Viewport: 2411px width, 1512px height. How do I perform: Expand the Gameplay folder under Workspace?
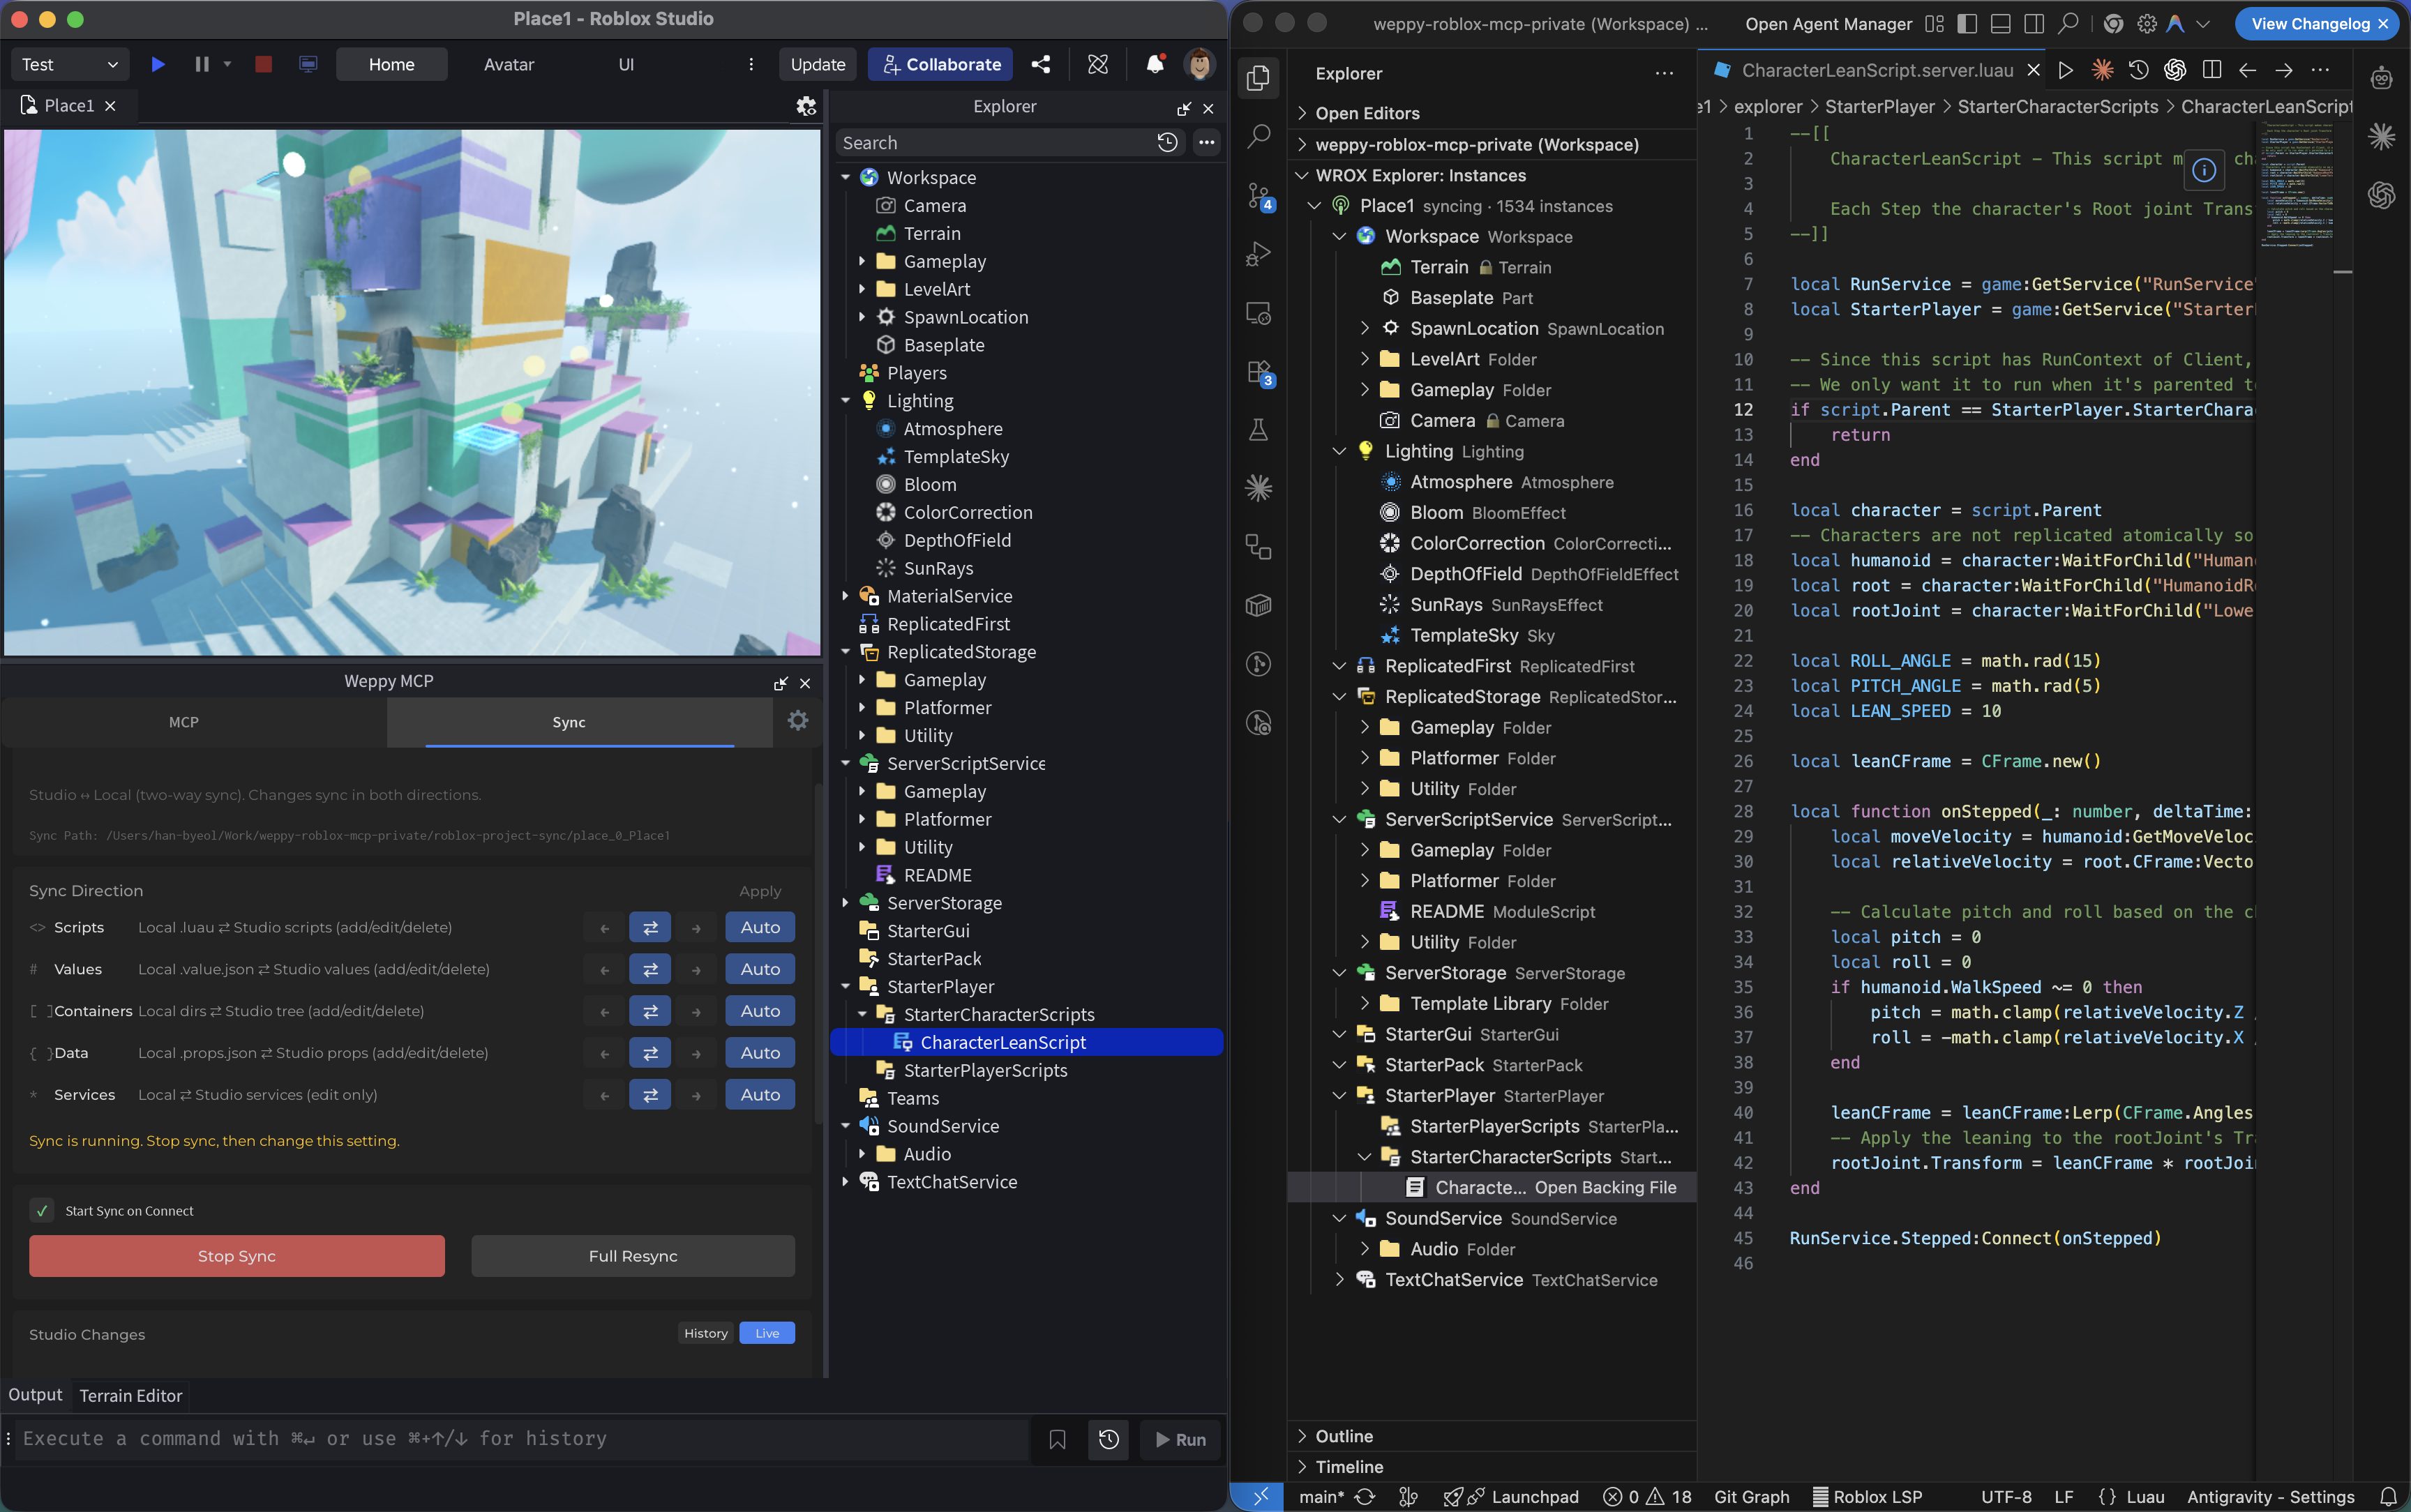click(x=864, y=261)
